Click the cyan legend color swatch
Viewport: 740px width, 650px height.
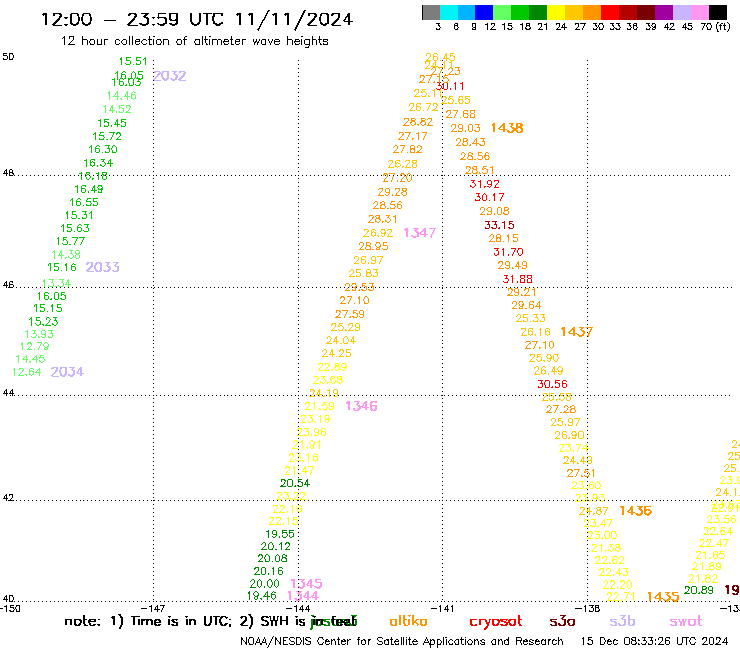coord(449,12)
